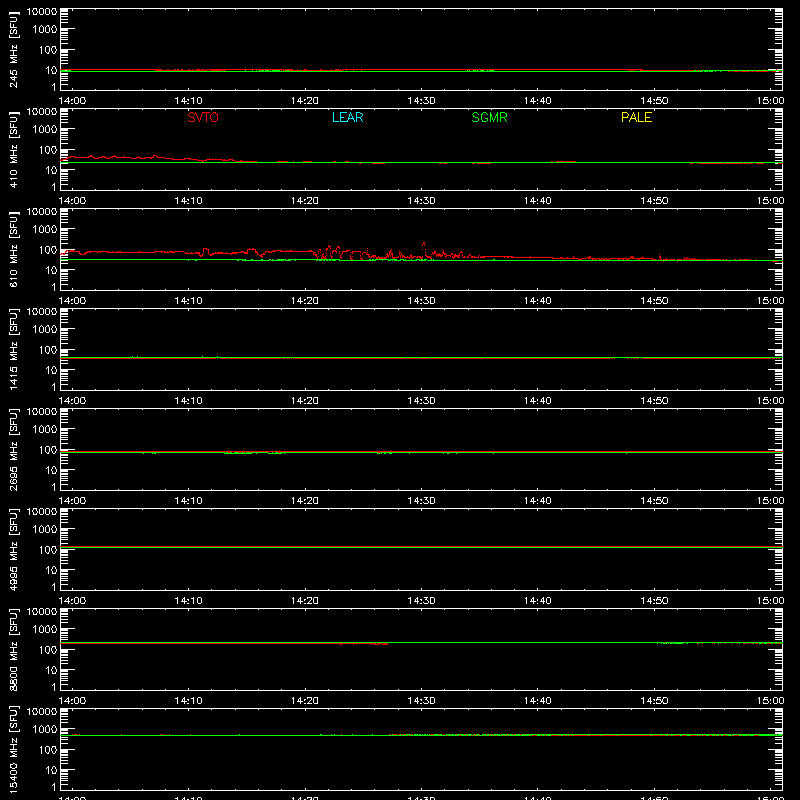Screen dimensions: 800x800
Task: Click the 14:40 time label of the 410 MHz plot
Action: (537, 201)
